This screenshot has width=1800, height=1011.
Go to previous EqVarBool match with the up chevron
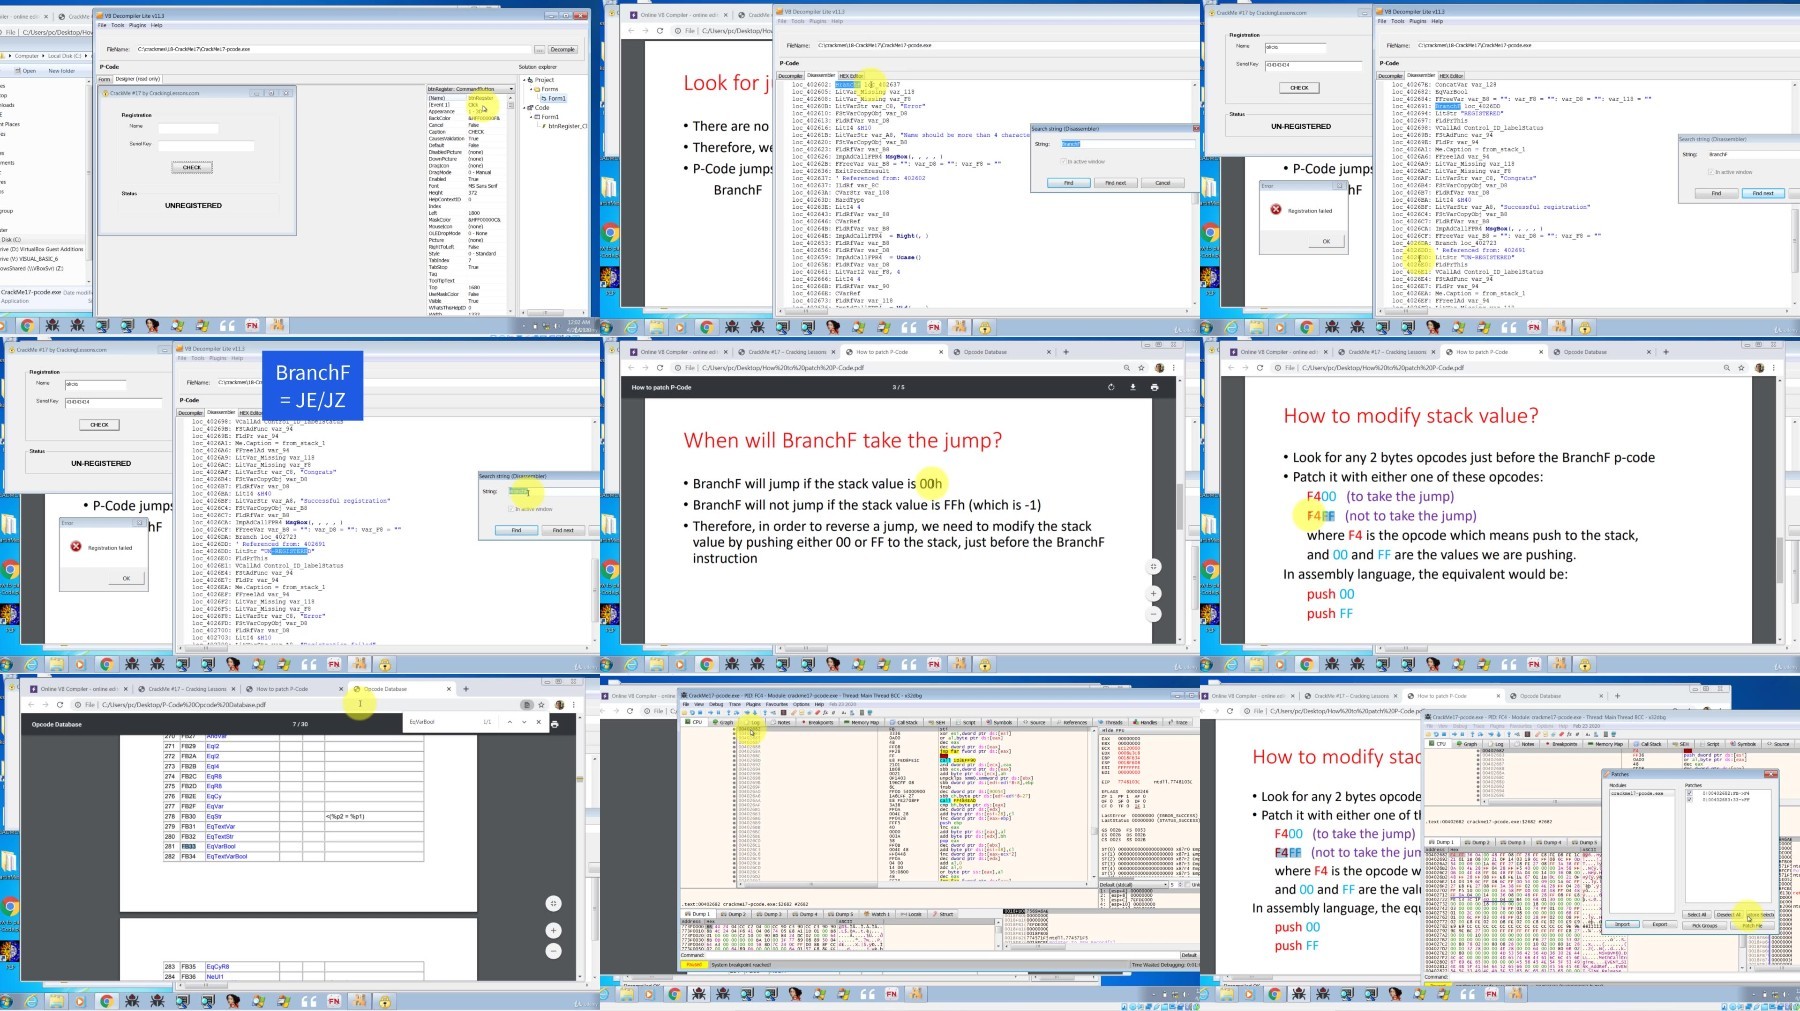pyautogui.click(x=509, y=722)
